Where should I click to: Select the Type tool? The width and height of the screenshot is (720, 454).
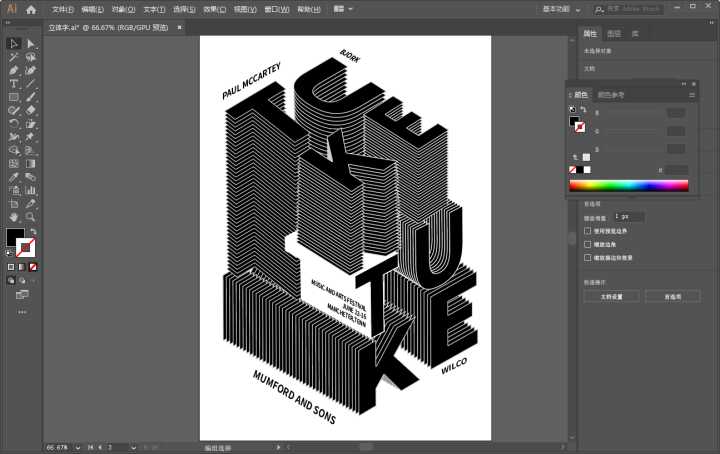click(14, 84)
